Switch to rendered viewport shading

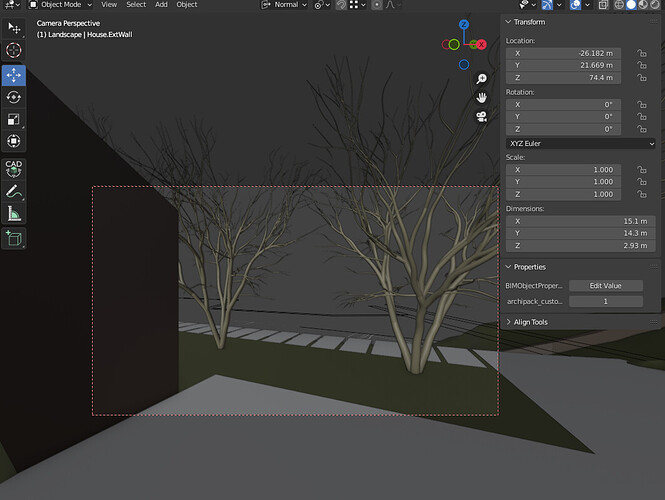(655, 5)
